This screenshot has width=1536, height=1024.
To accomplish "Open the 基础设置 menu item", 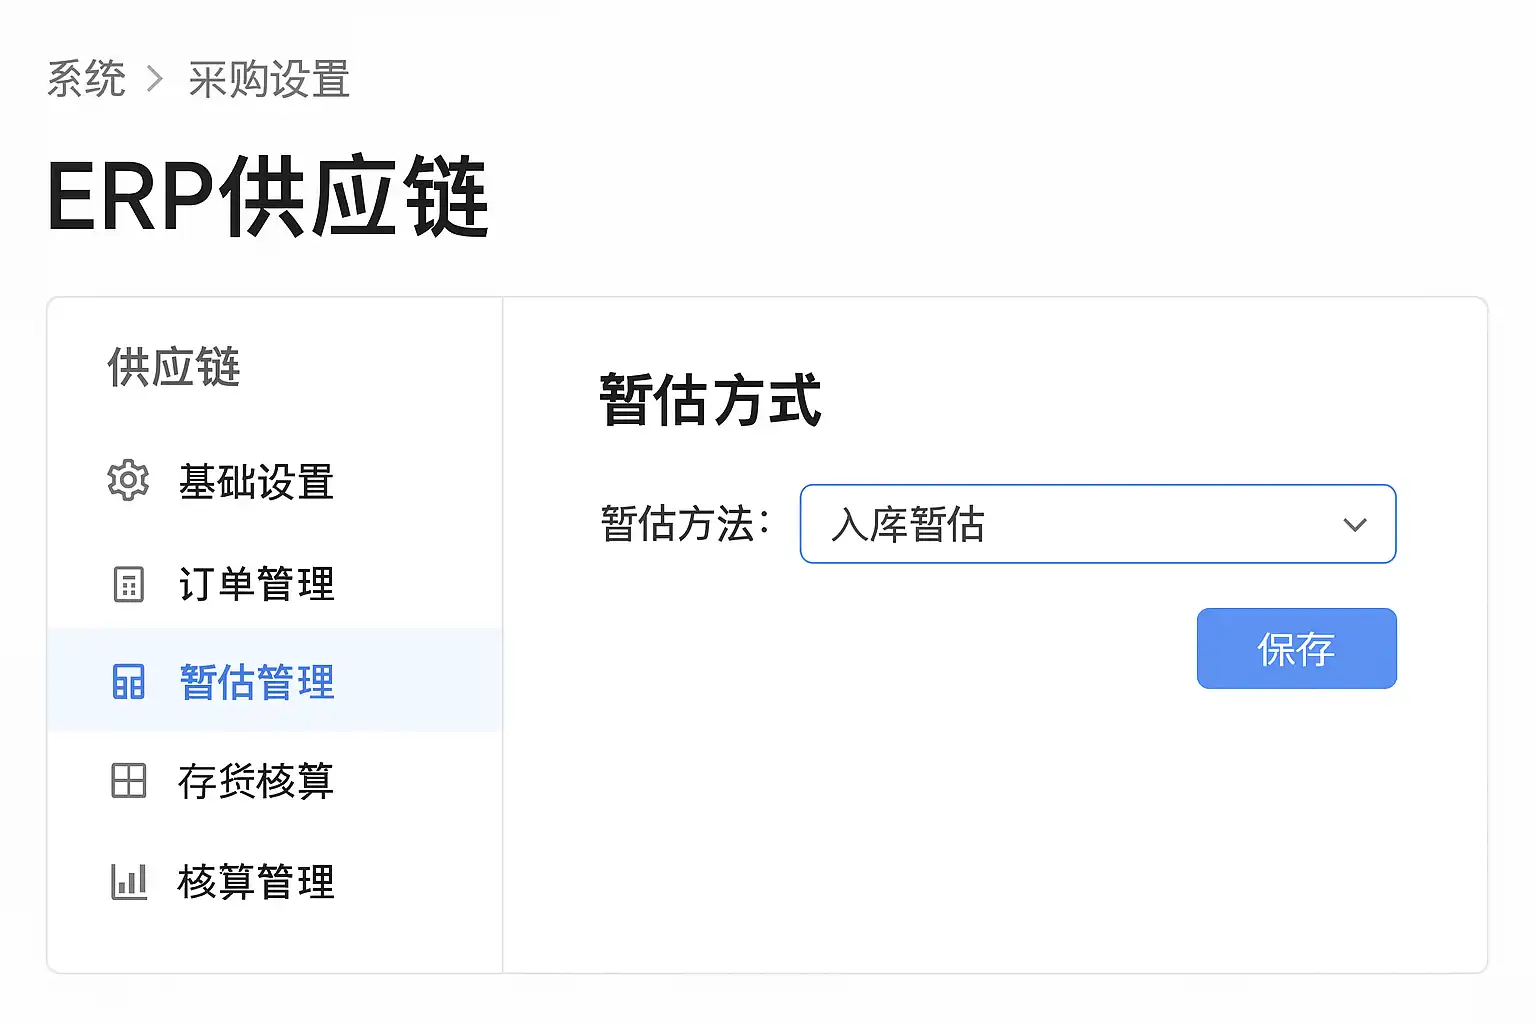I will 256,482.
